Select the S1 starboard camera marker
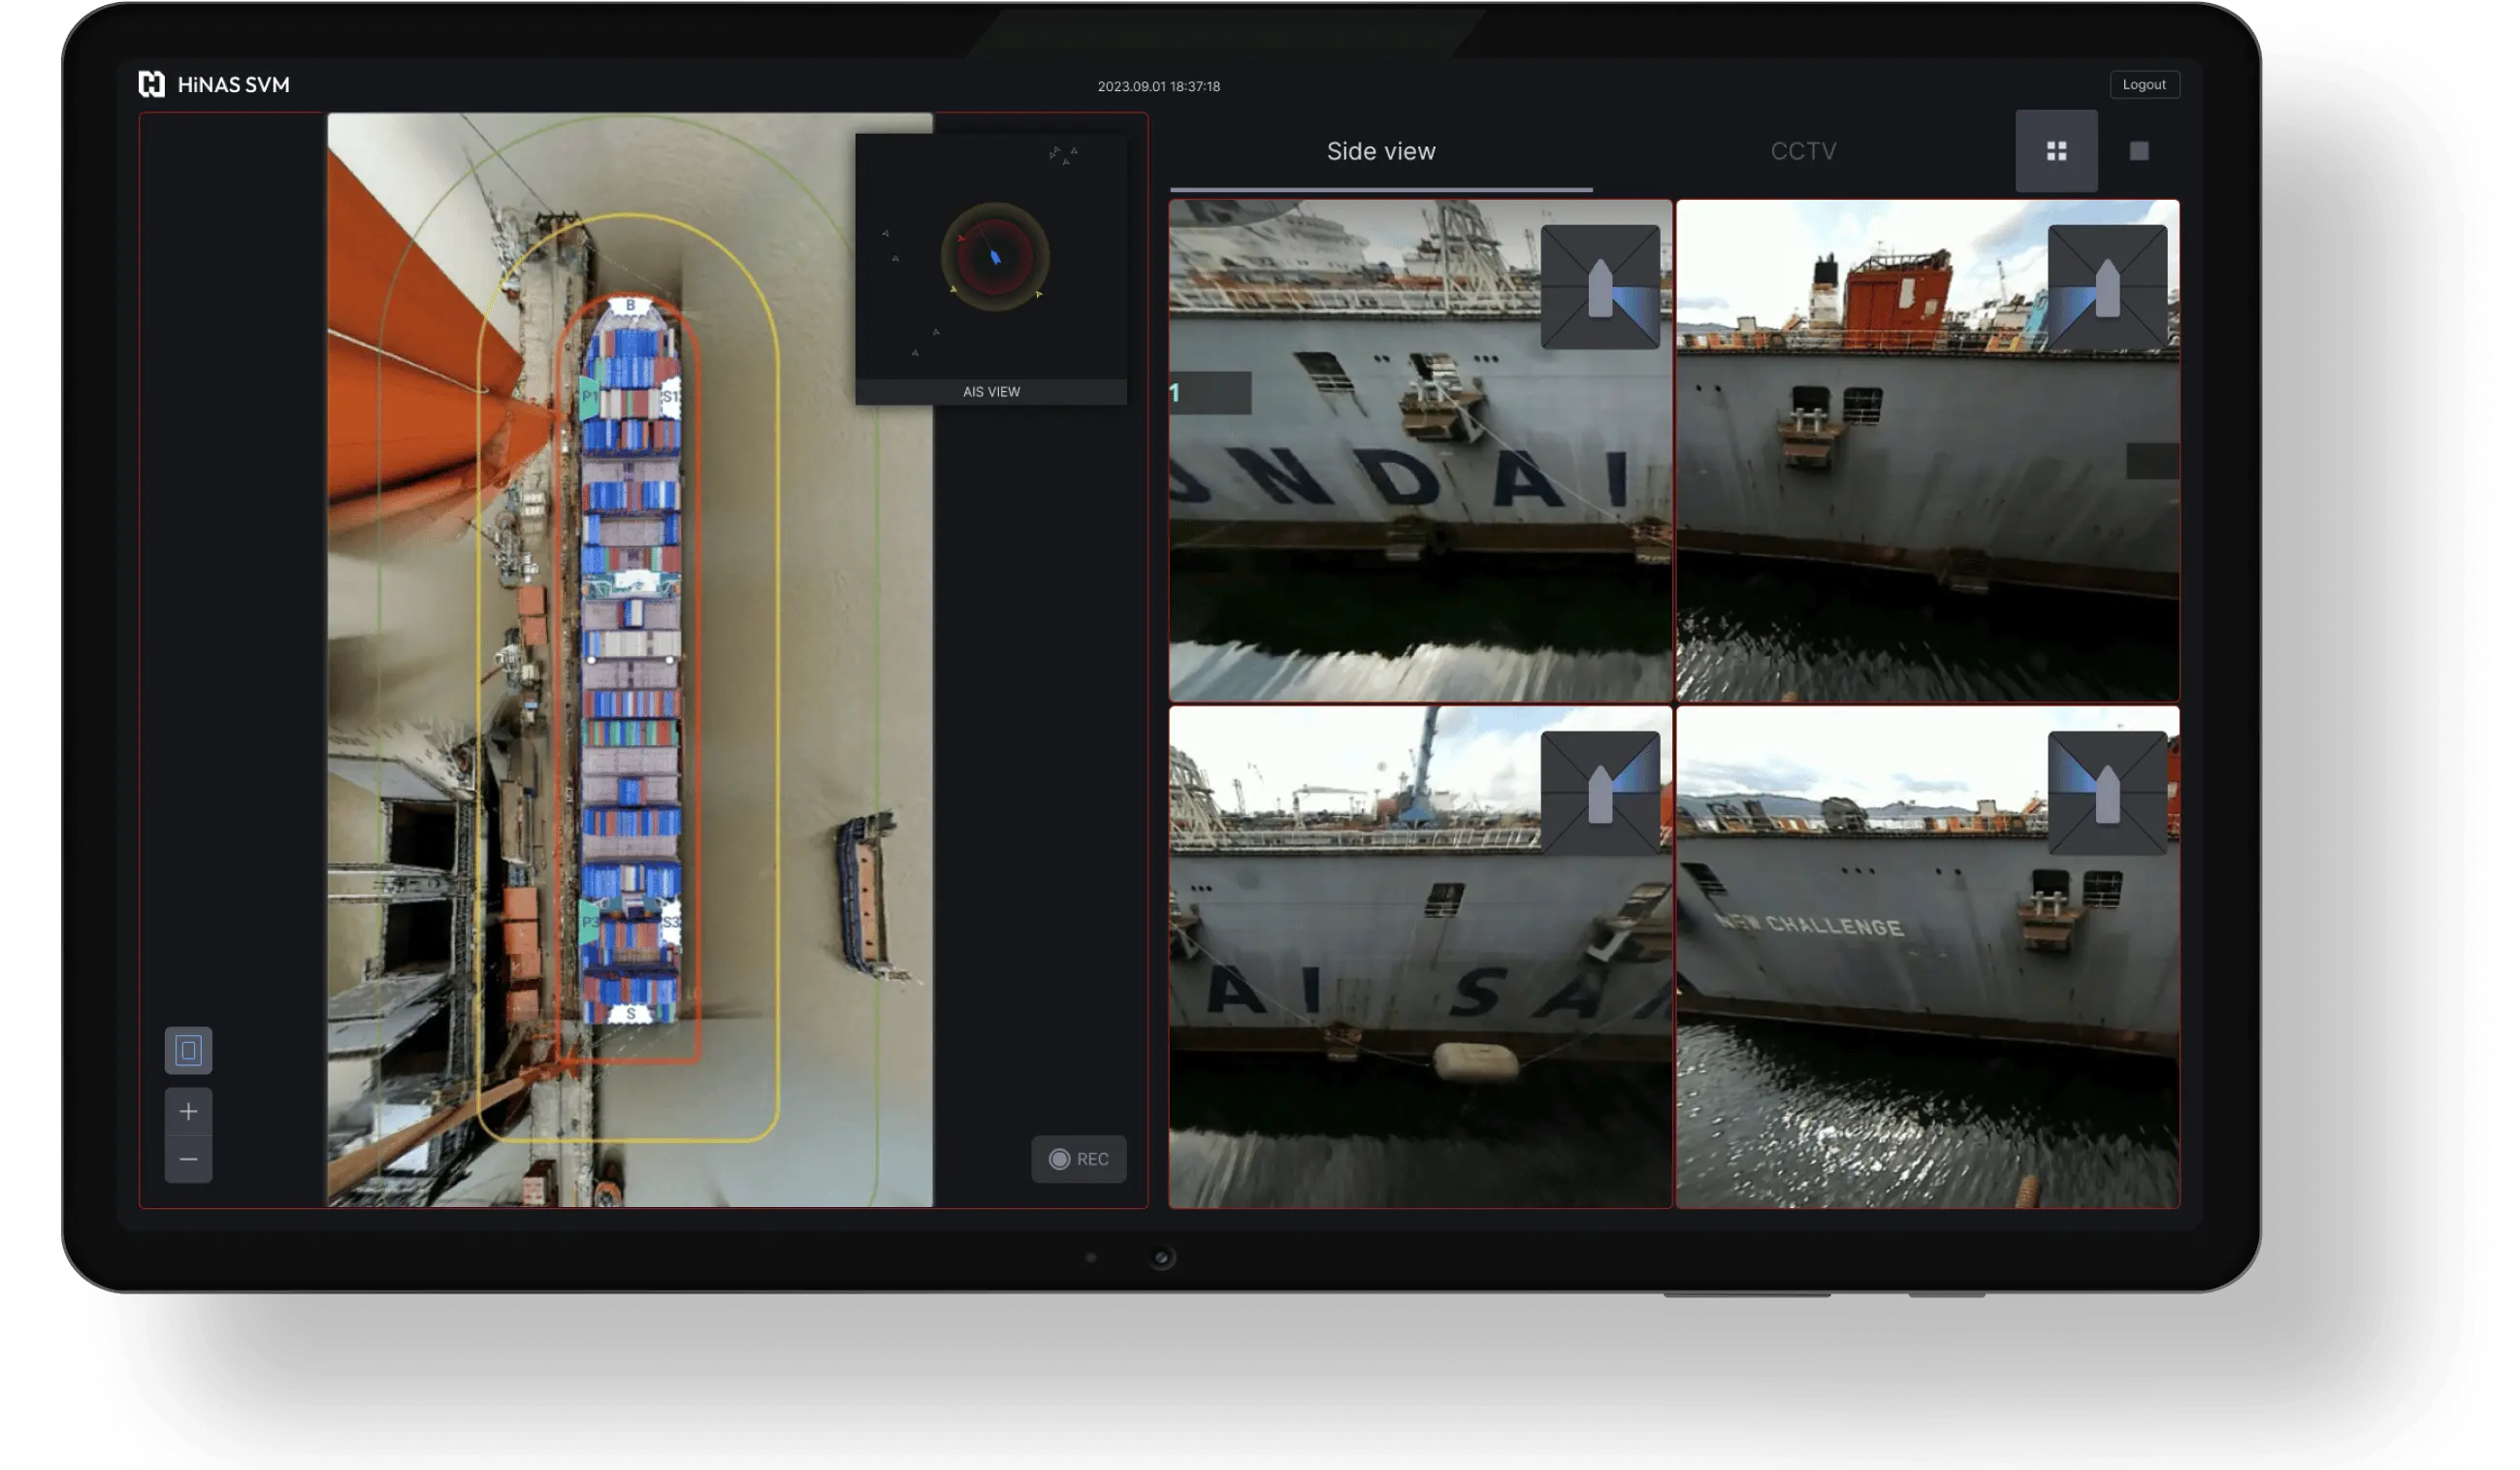The height and width of the screenshot is (1470, 2520). tap(671, 397)
